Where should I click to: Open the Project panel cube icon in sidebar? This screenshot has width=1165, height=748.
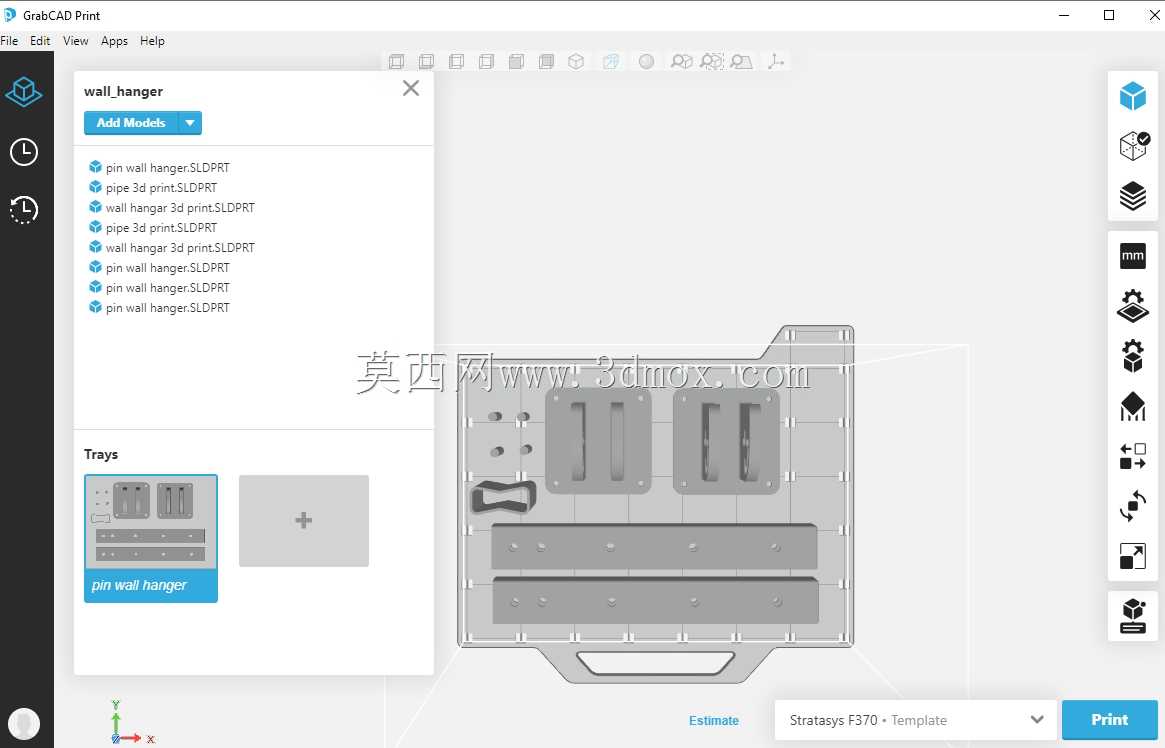pyautogui.click(x=24, y=92)
